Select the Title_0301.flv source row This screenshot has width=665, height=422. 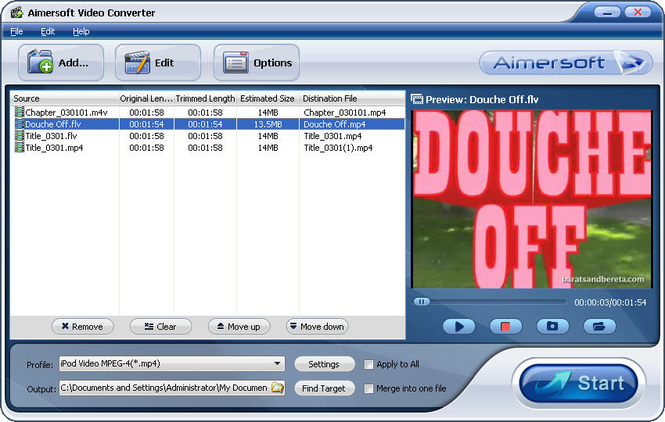coord(51,136)
